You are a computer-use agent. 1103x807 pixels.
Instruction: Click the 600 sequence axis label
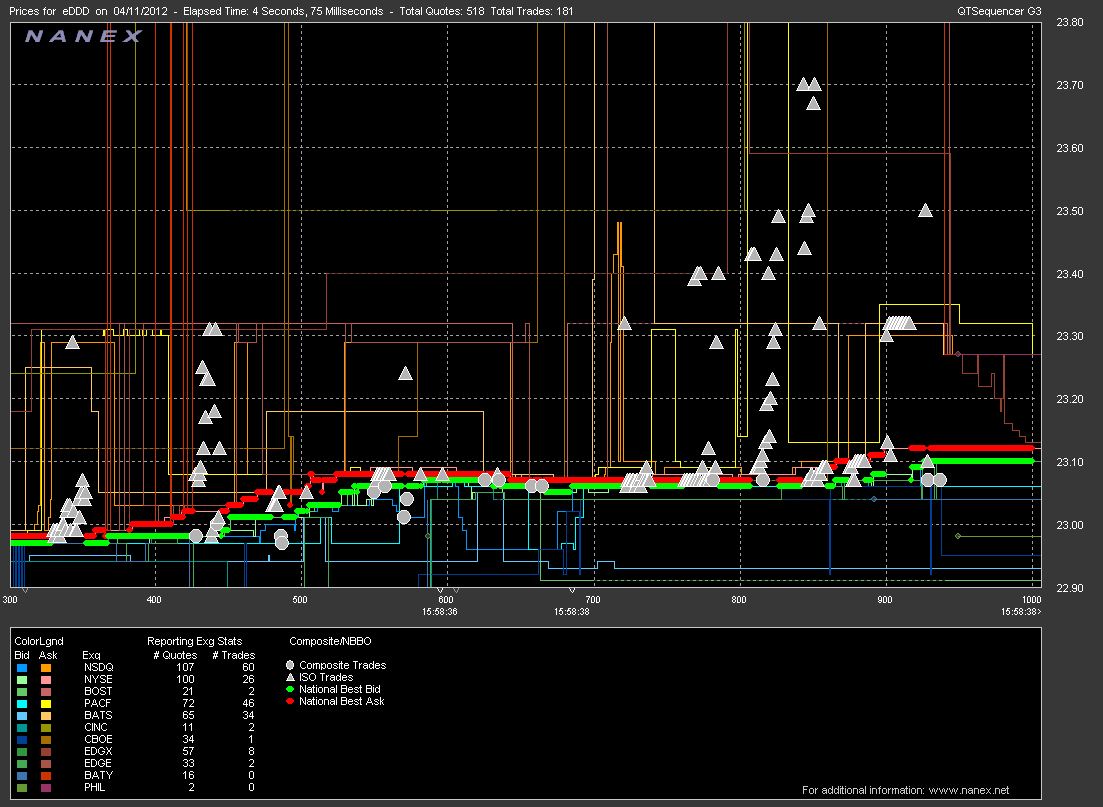click(445, 599)
